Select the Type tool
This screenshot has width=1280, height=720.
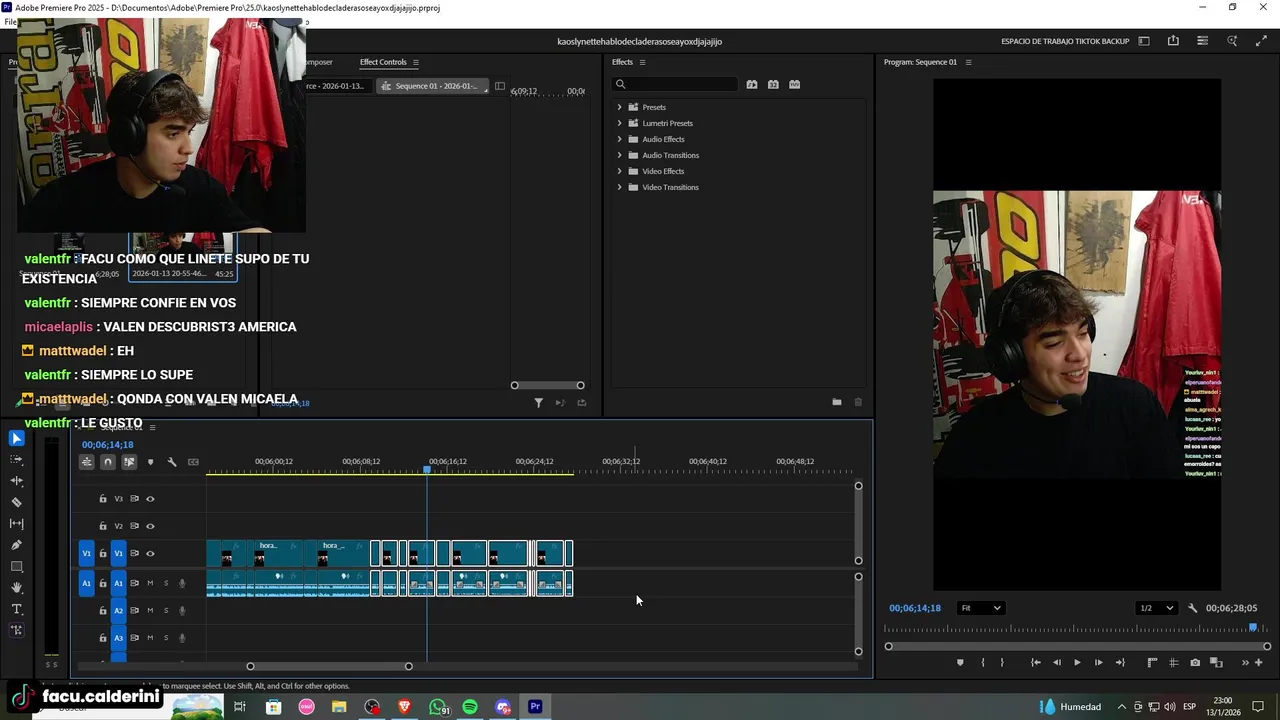(16, 609)
